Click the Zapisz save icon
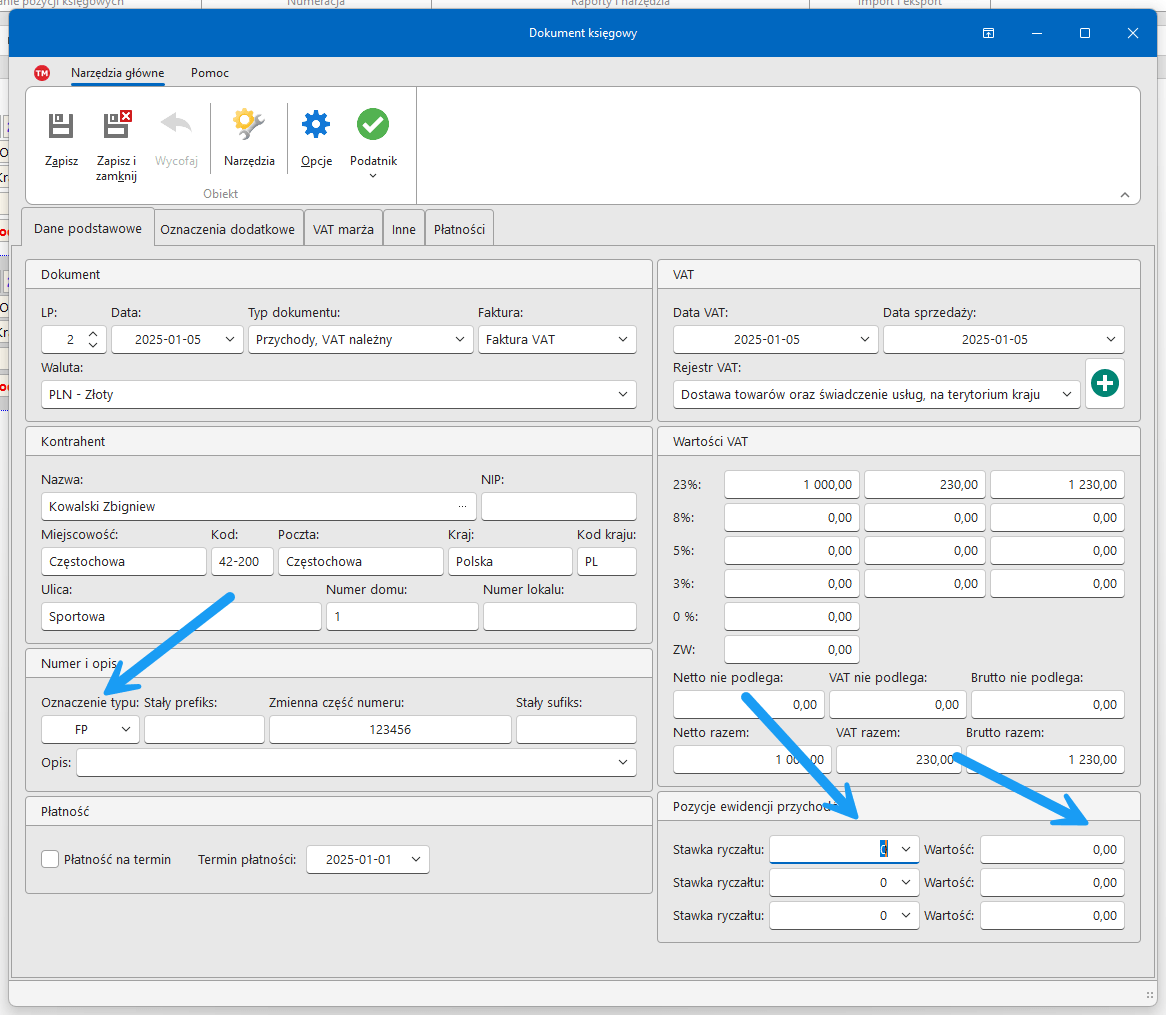The image size is (1166, 1015). pos(61,126)
